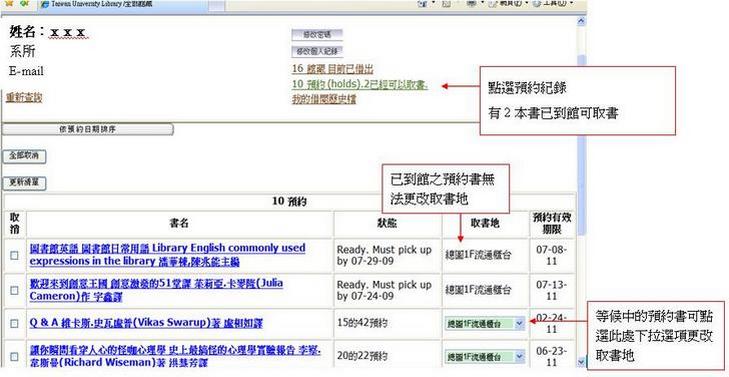Open the 10 預約 (holds) link
The image size is (729, 377).
[x=360, y=85]
